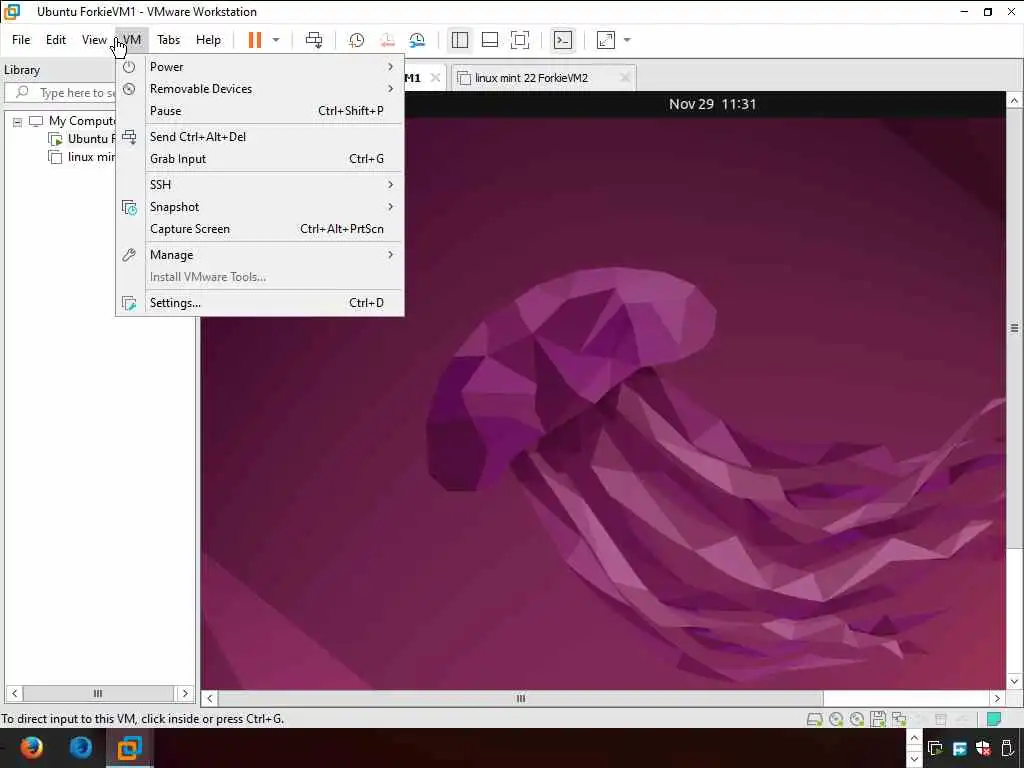The width and height of the screenshot is (1024, 768).
Task: Click the hard disk status bar icon
Action: (814, 720)
